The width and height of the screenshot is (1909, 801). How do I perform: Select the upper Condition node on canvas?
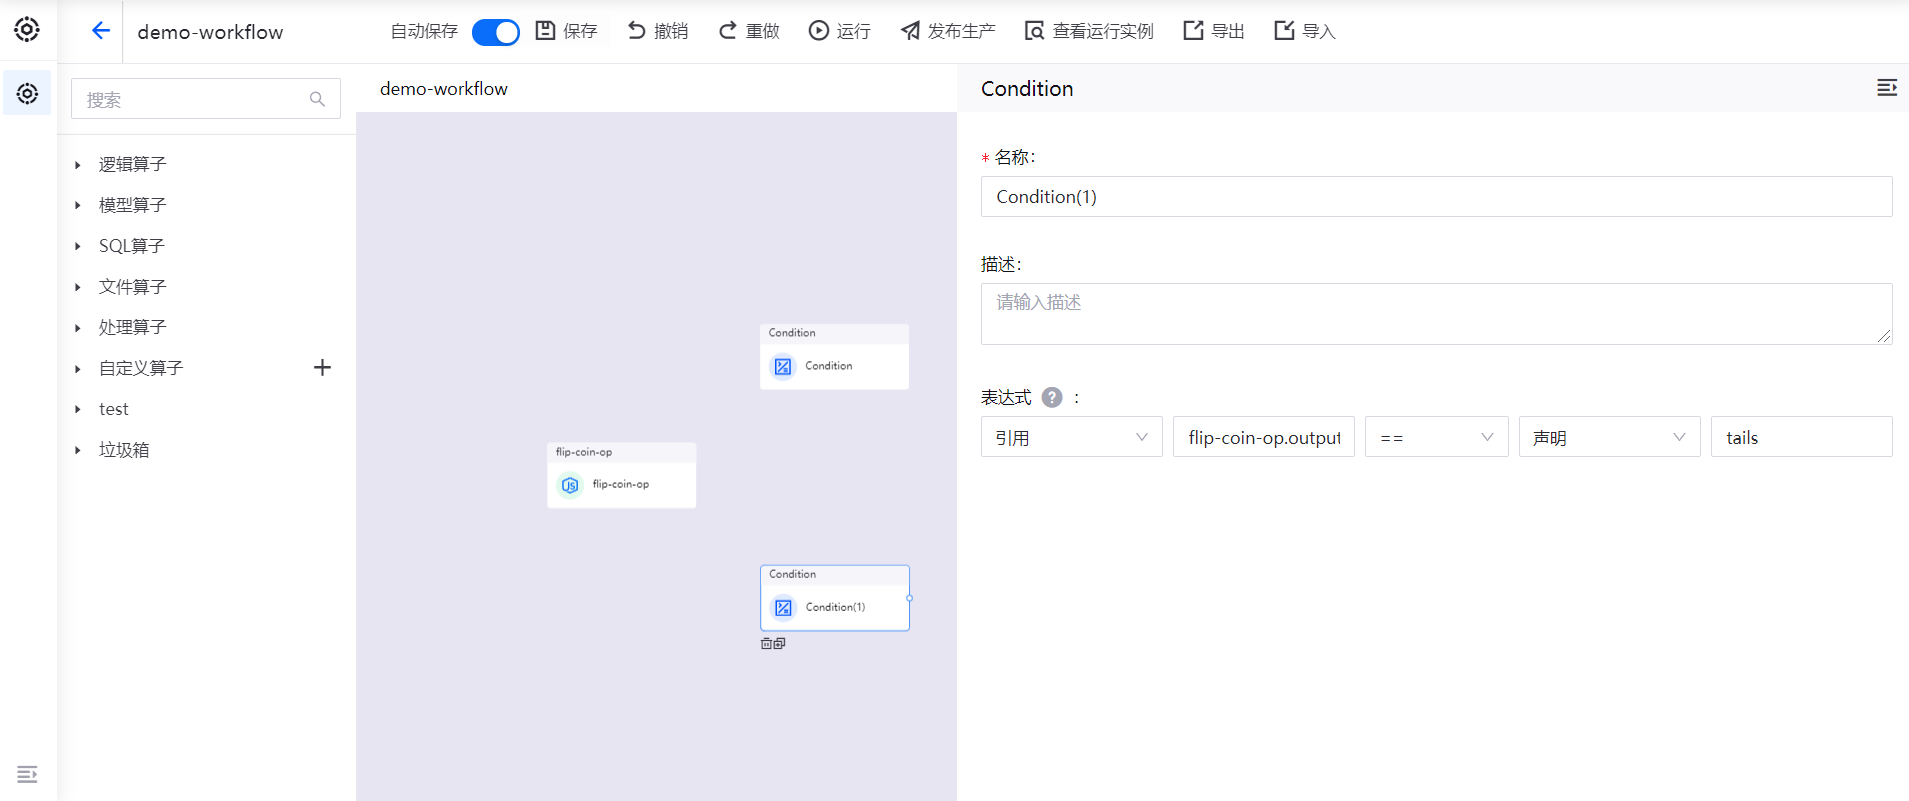(834, 357)
